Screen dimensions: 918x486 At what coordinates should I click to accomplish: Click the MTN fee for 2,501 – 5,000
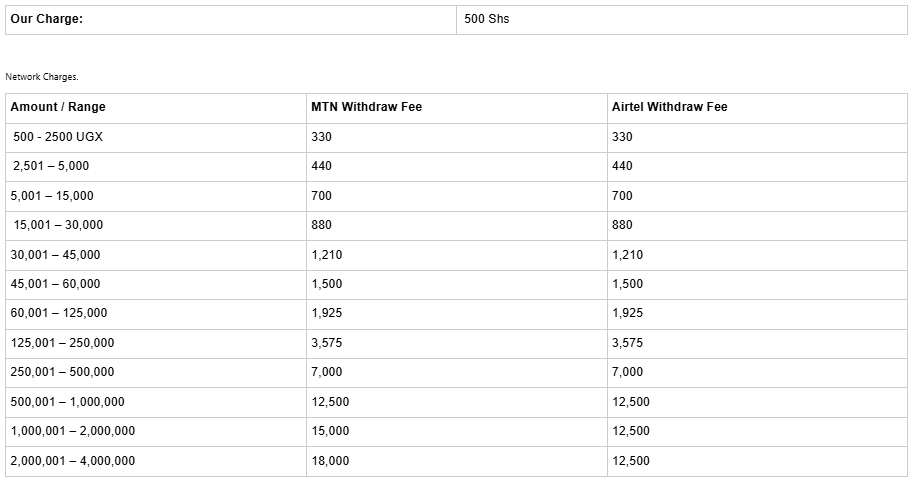coord(322,166)
